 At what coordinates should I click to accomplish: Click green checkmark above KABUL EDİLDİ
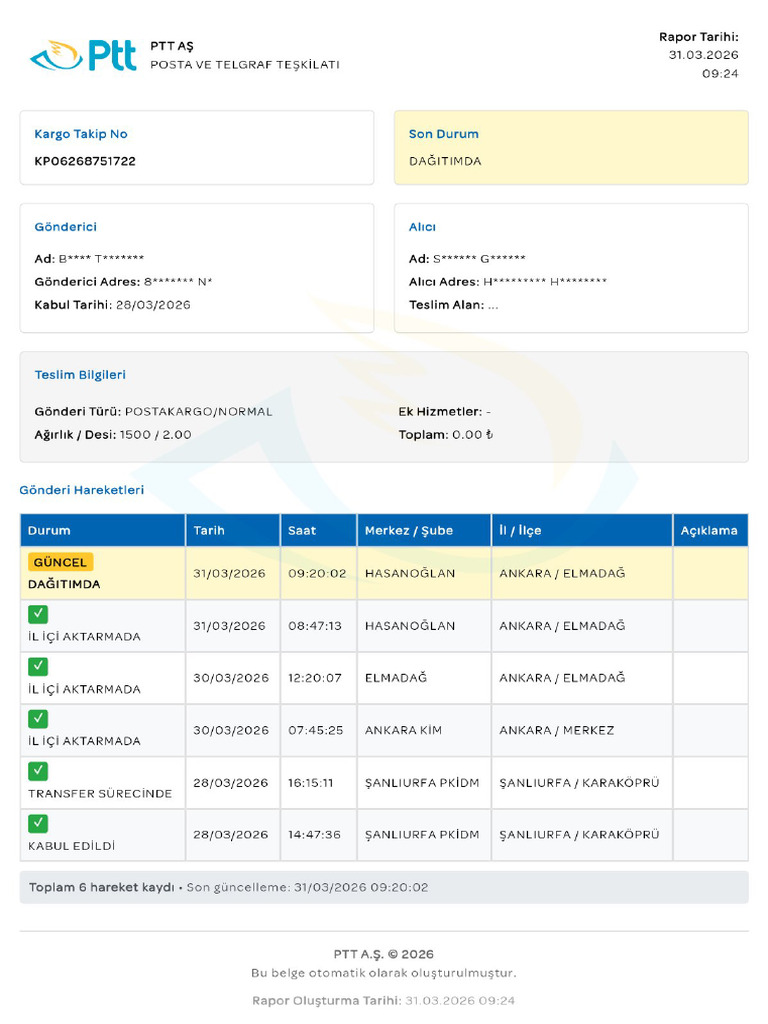pos(38,823)
